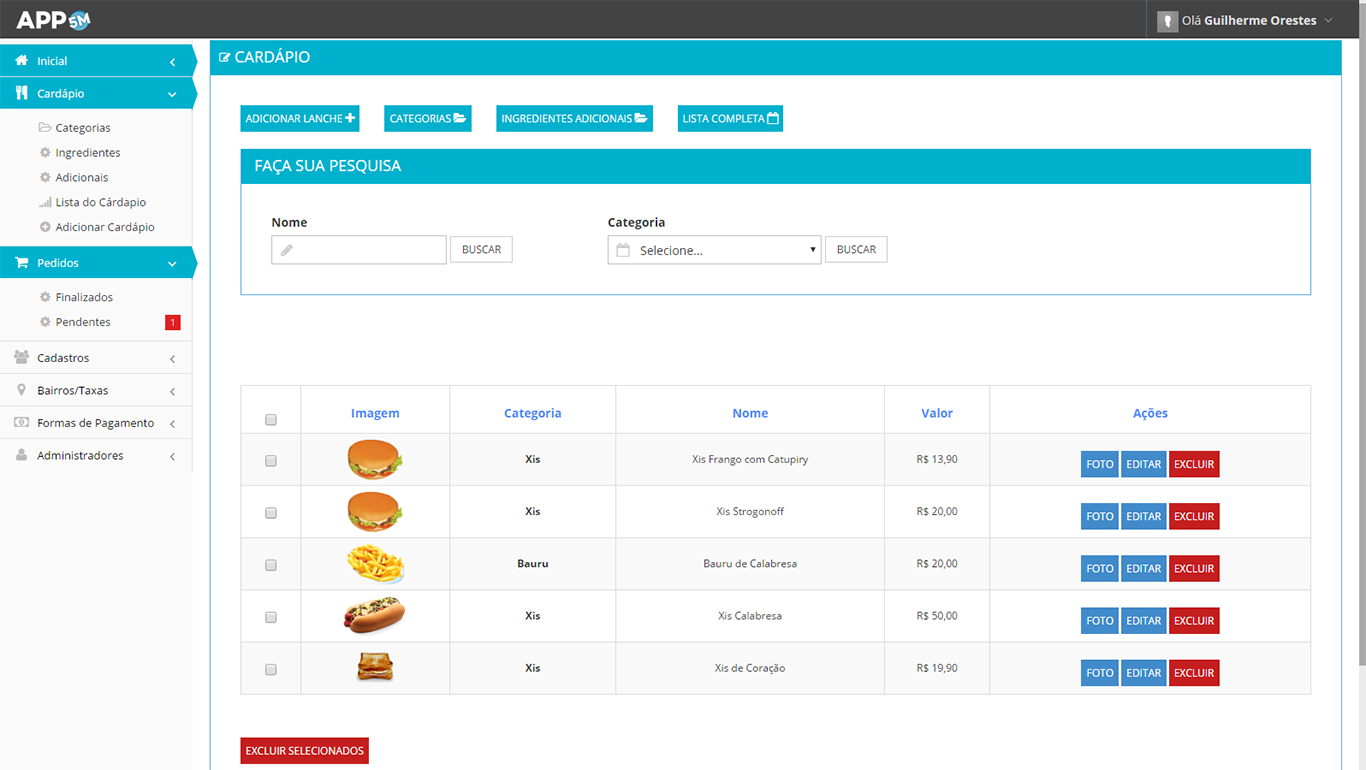Open the Categoria Selecione dropdown
This screenshot has height=770, width=1366.
pos(714,250)
